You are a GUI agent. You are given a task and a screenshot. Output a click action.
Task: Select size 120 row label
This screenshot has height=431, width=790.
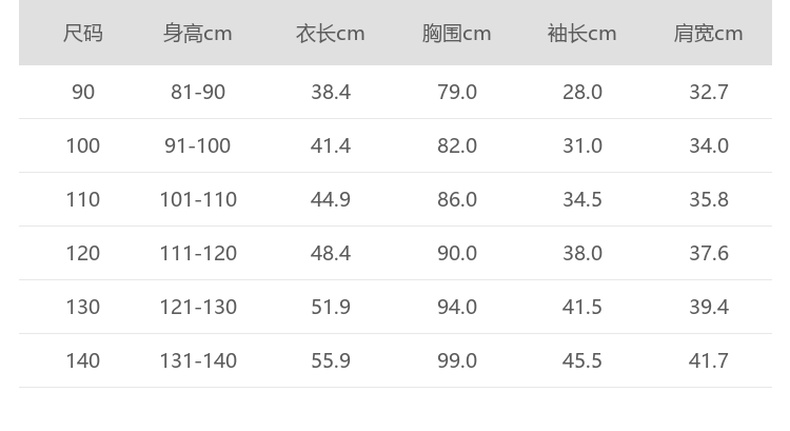[x=83, y=254]
